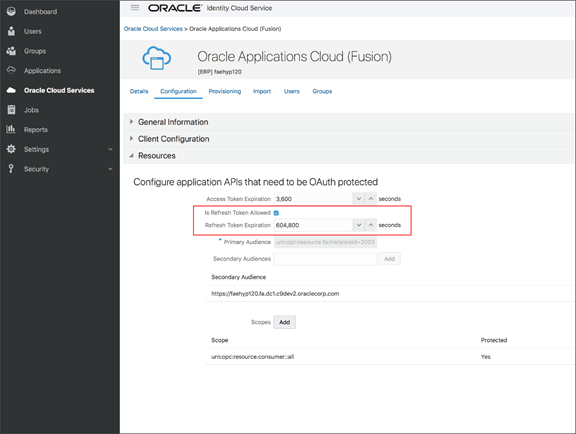Viewport: 576px width, 434px height.
Task: Open the Provisioning tab
Action: click(x=225, y=91)
